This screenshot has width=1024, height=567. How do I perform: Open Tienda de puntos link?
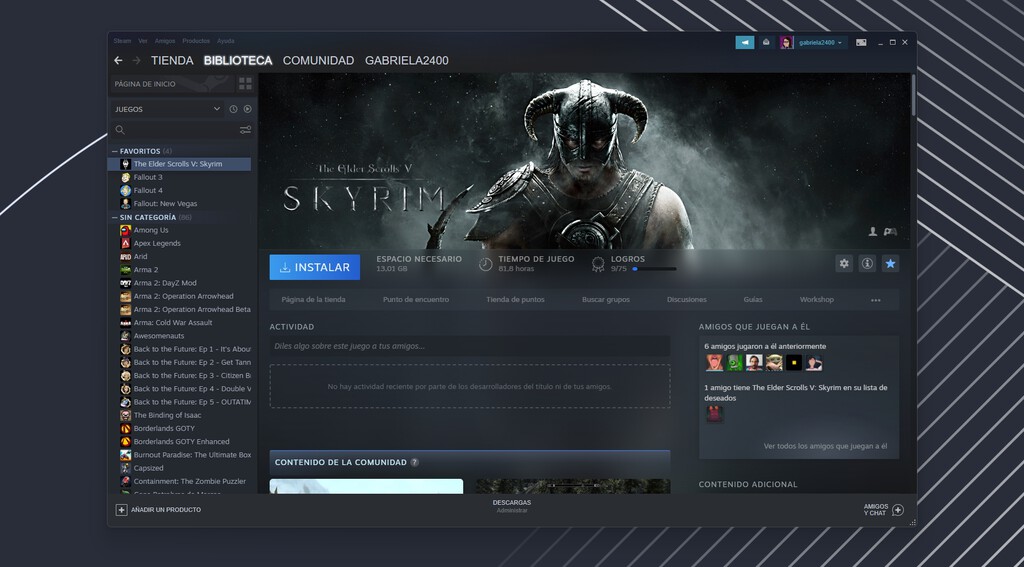point(515,300)
